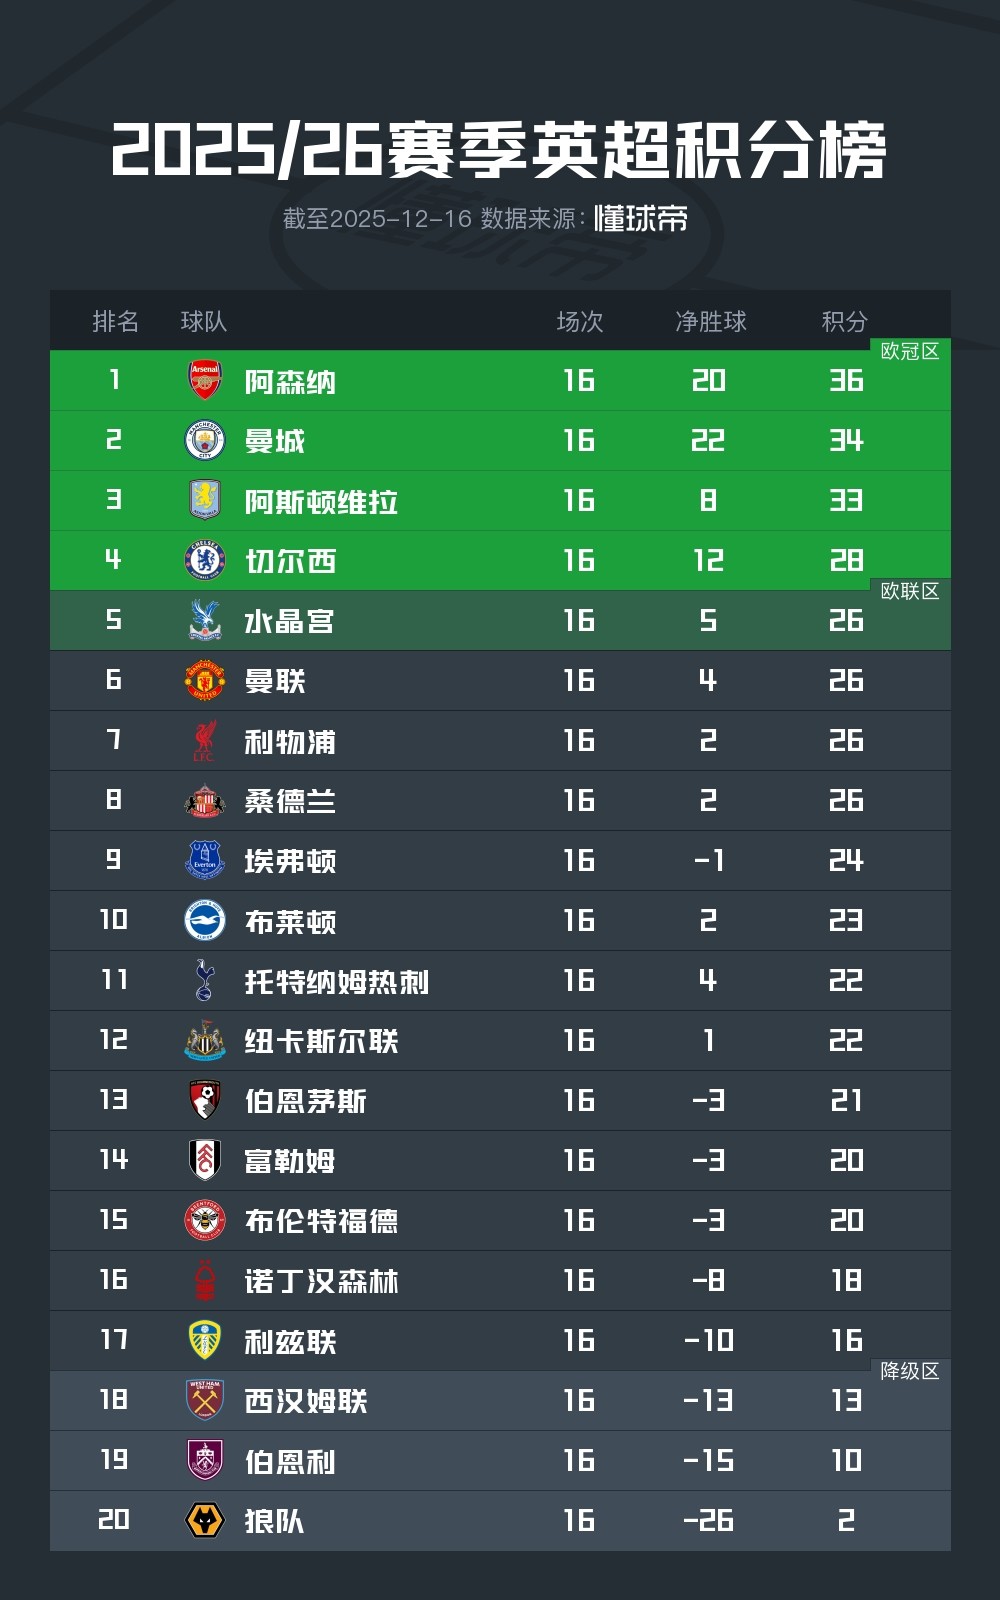
Task: Click the Manchester City badge
Action: 205,440
